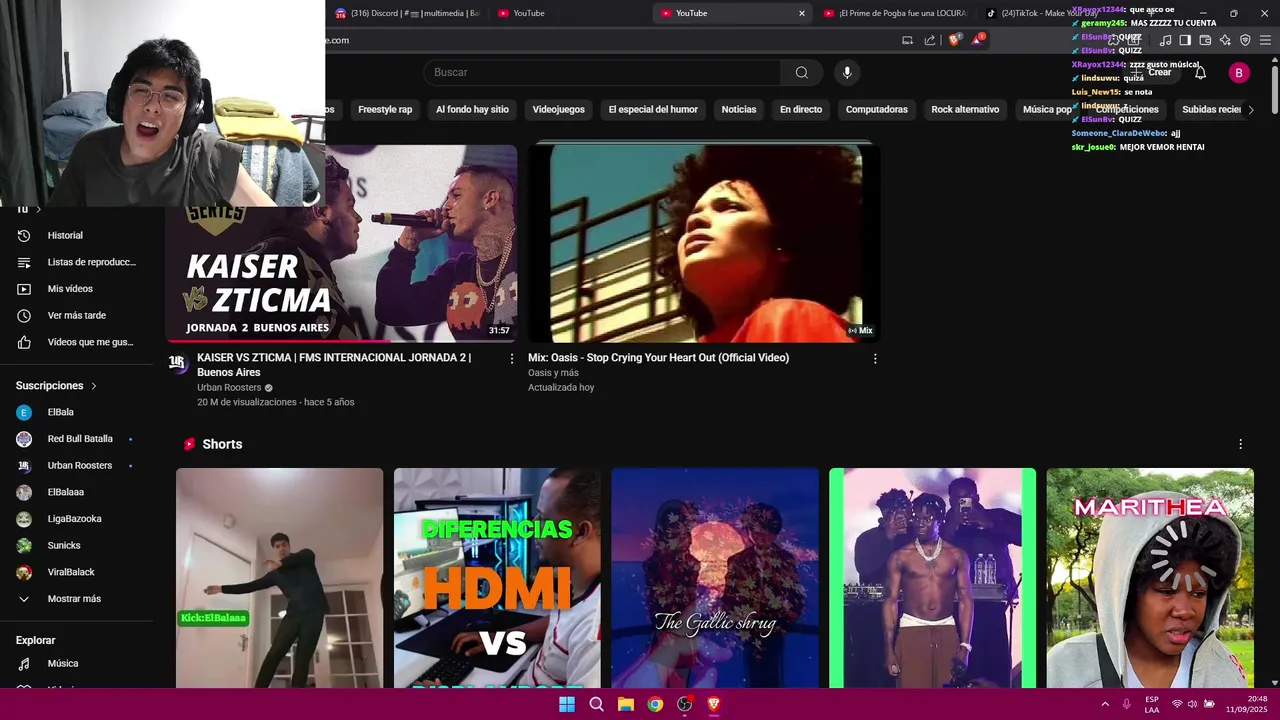The image size is (1280, 720).
Task: Click the Brave Shields lion icon
Action: 955,40
